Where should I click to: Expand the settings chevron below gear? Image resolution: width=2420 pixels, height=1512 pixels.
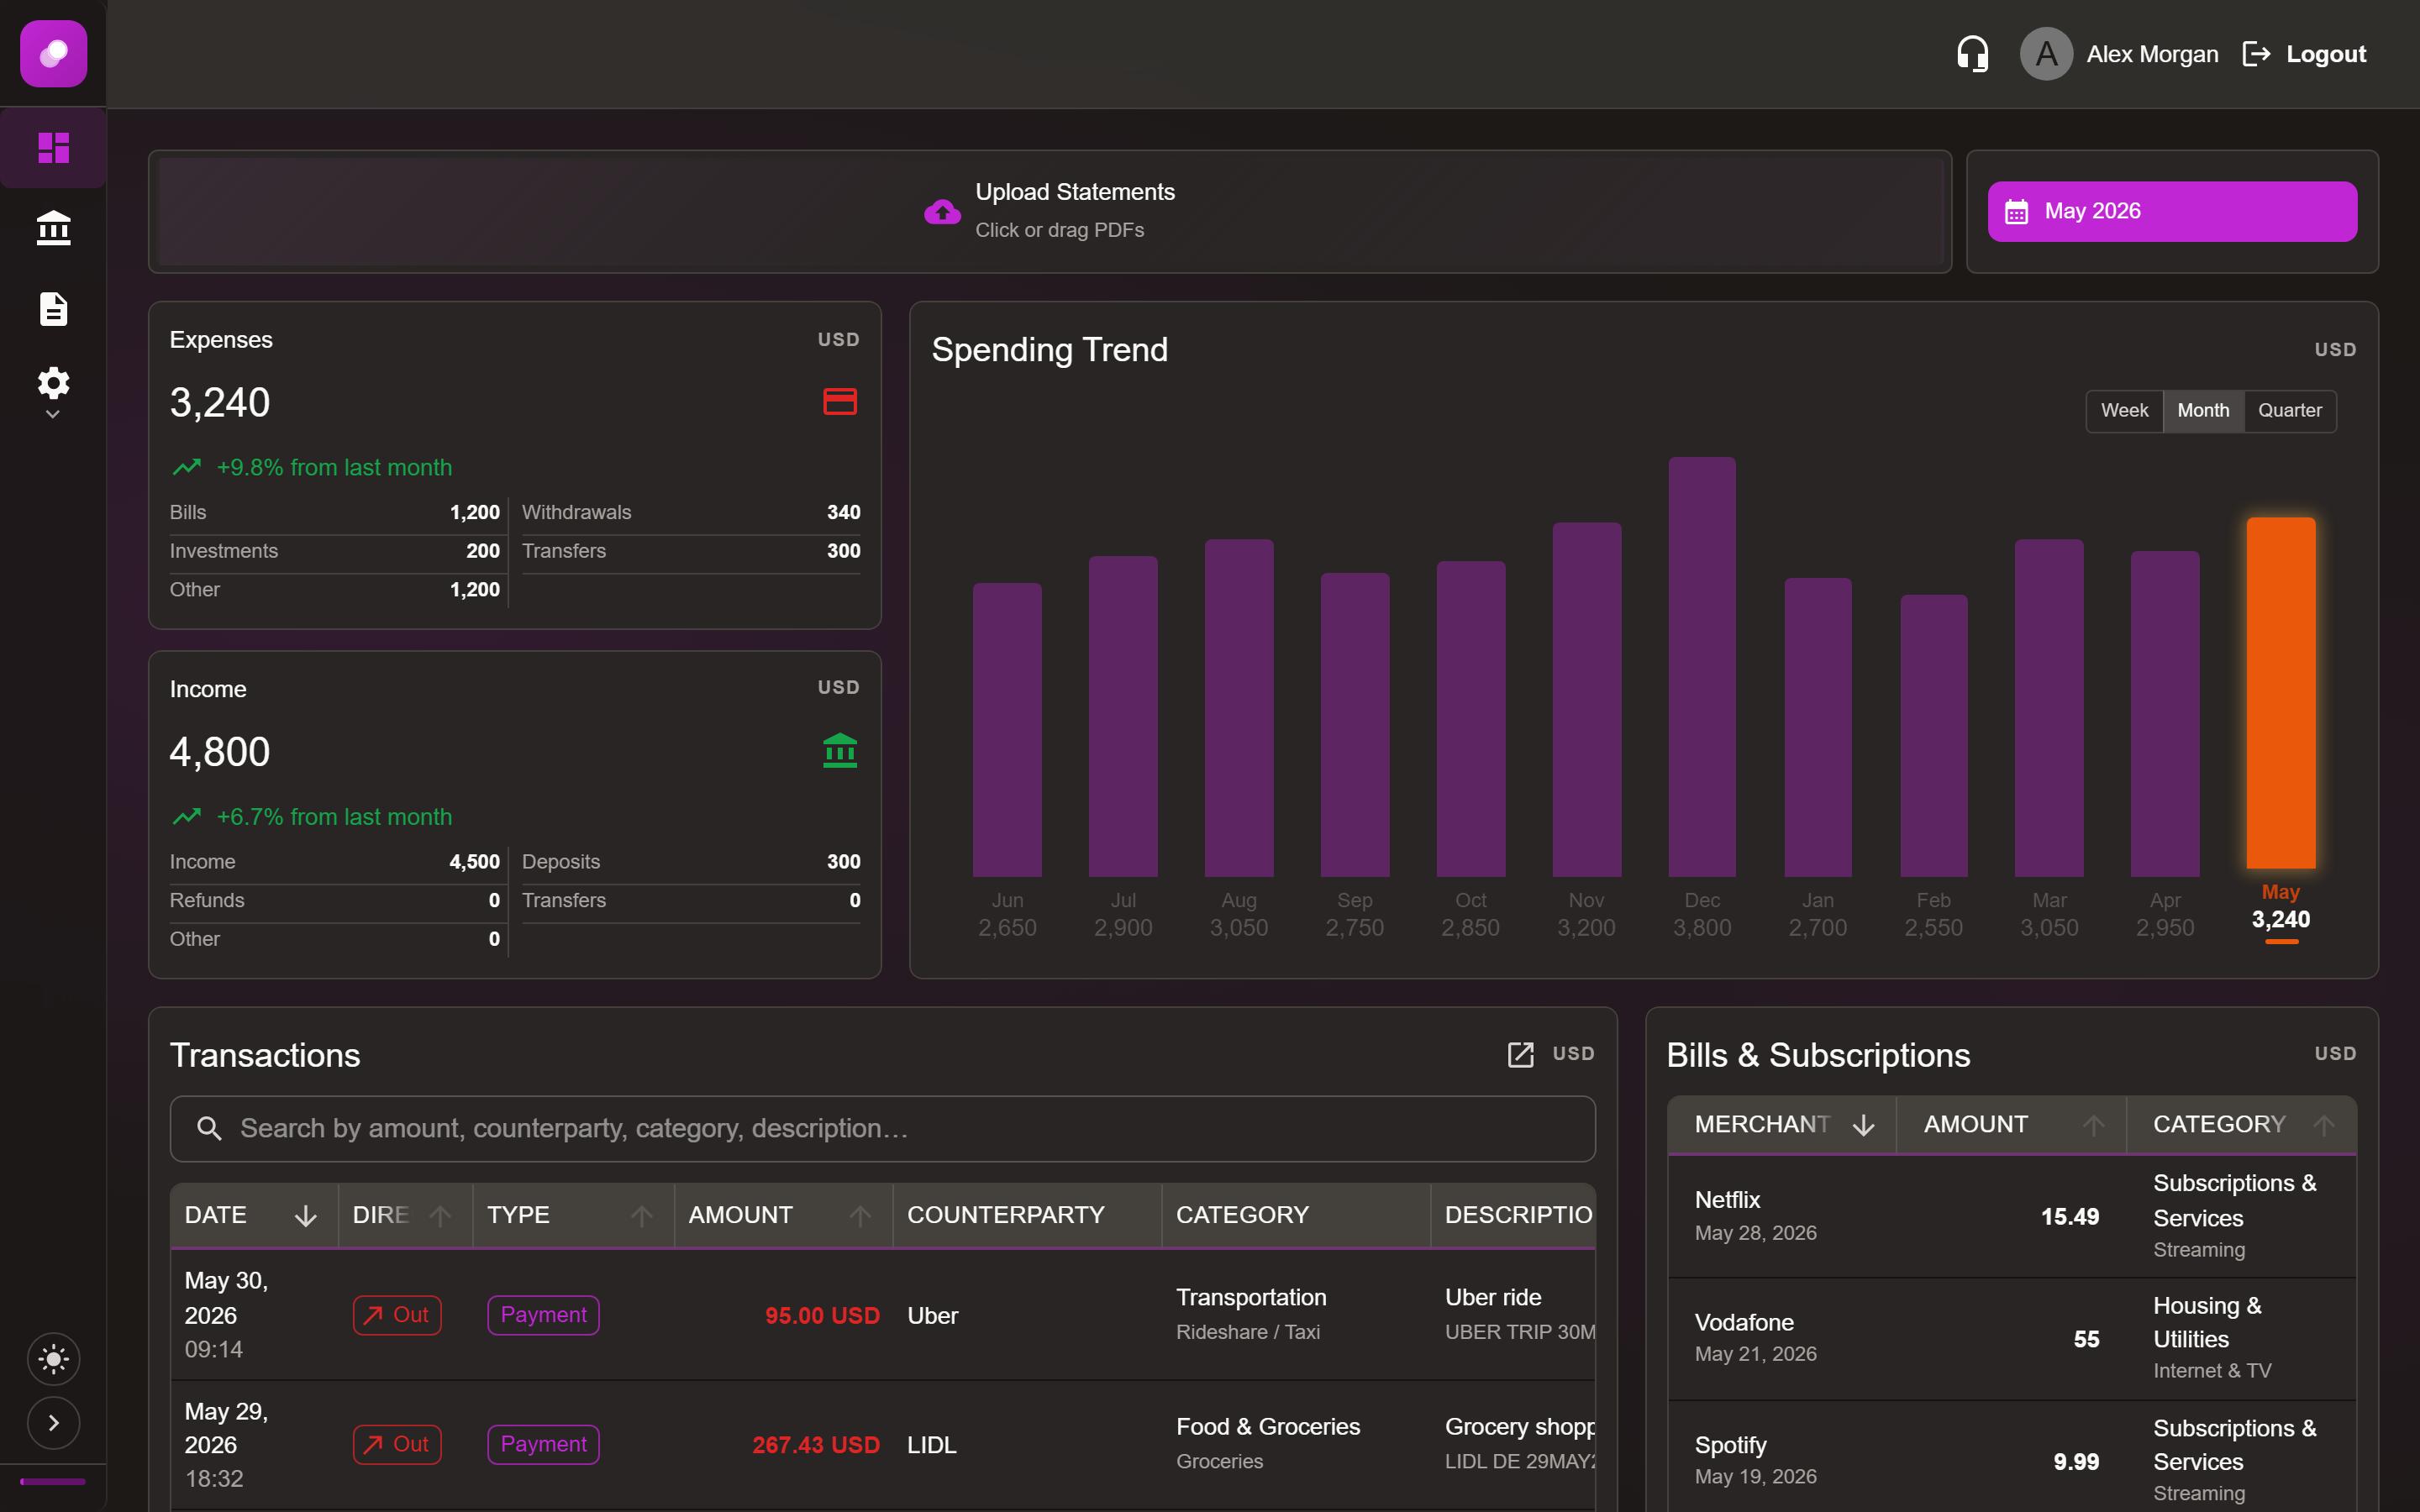coord(53,414)
